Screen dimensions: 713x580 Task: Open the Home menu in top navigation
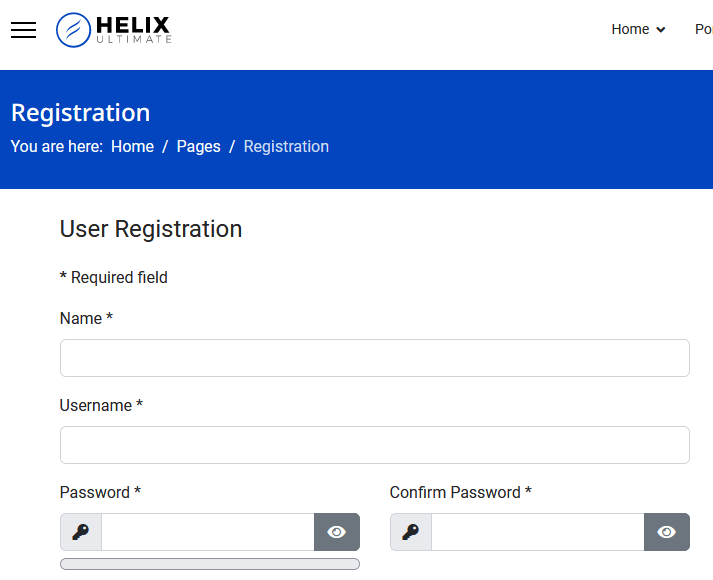point(630,29)
